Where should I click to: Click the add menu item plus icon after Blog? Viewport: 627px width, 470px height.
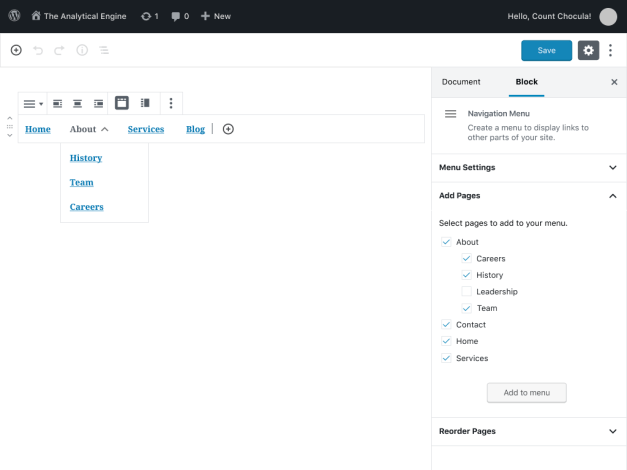pyautogui.click(x=228, y=129)
